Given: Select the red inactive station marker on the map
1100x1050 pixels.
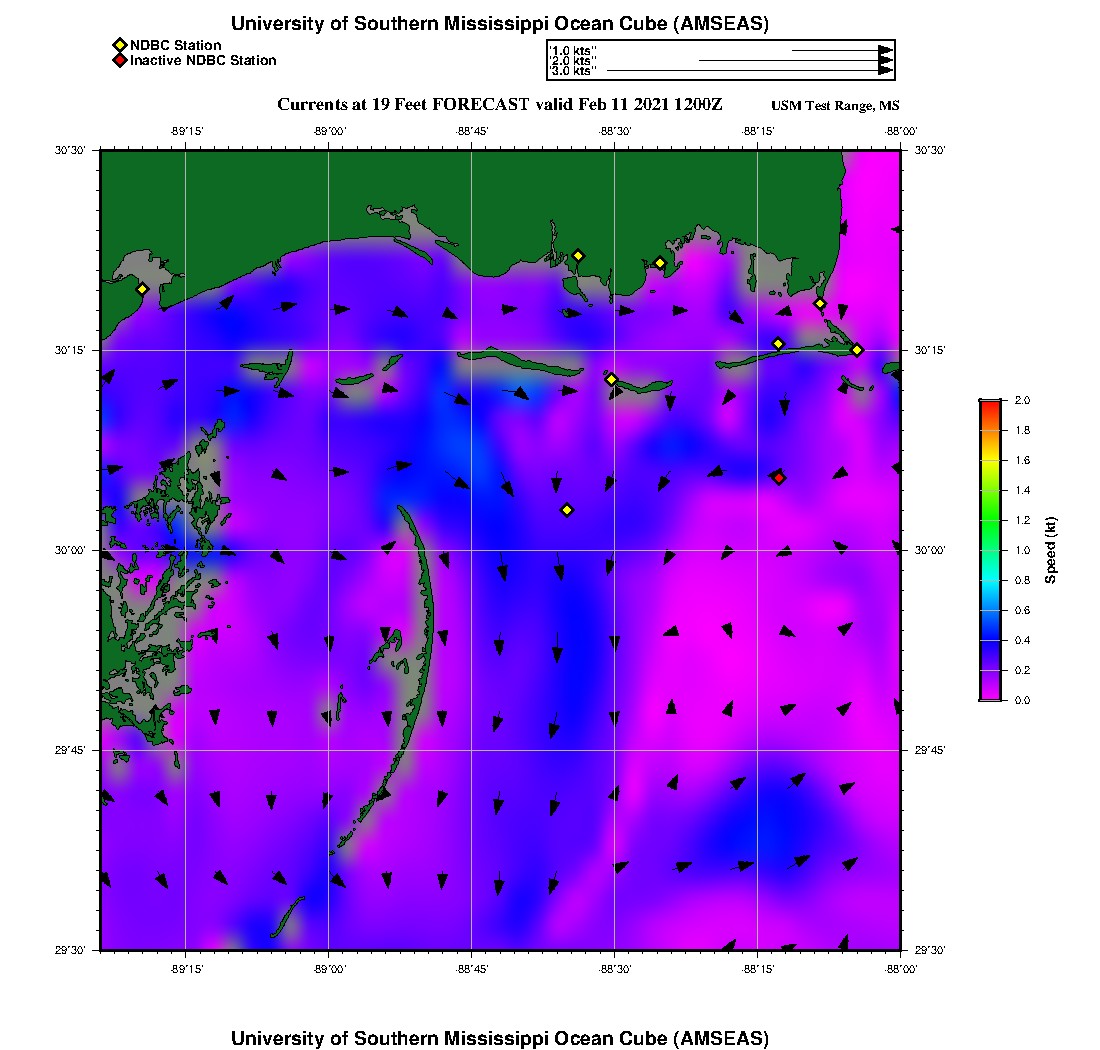Looking at the screenshot, I should pos(779,478).
